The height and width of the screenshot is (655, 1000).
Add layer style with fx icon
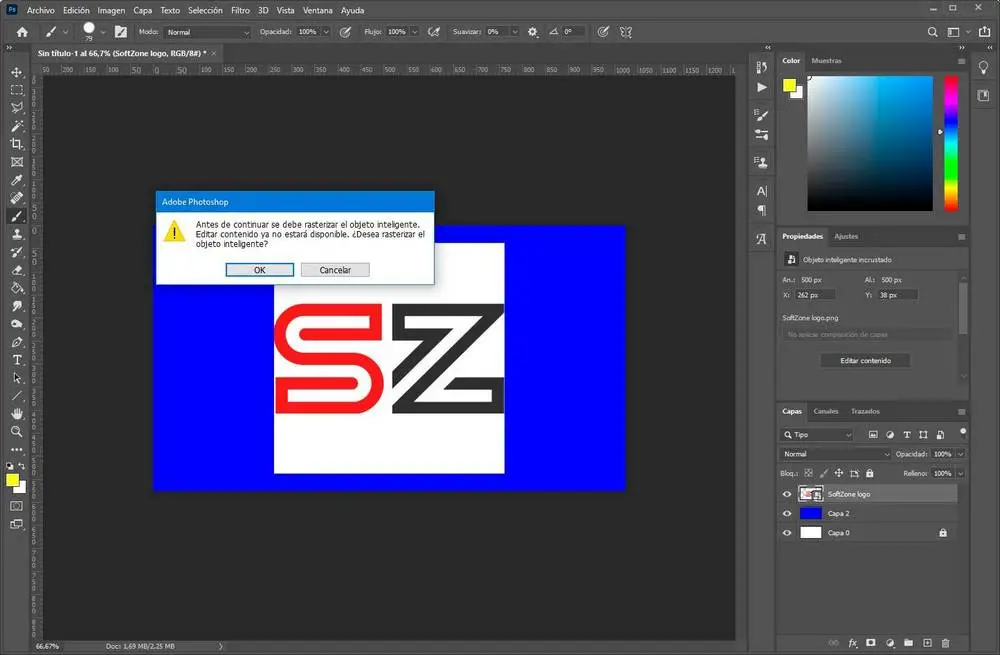(x=853, y=642)
